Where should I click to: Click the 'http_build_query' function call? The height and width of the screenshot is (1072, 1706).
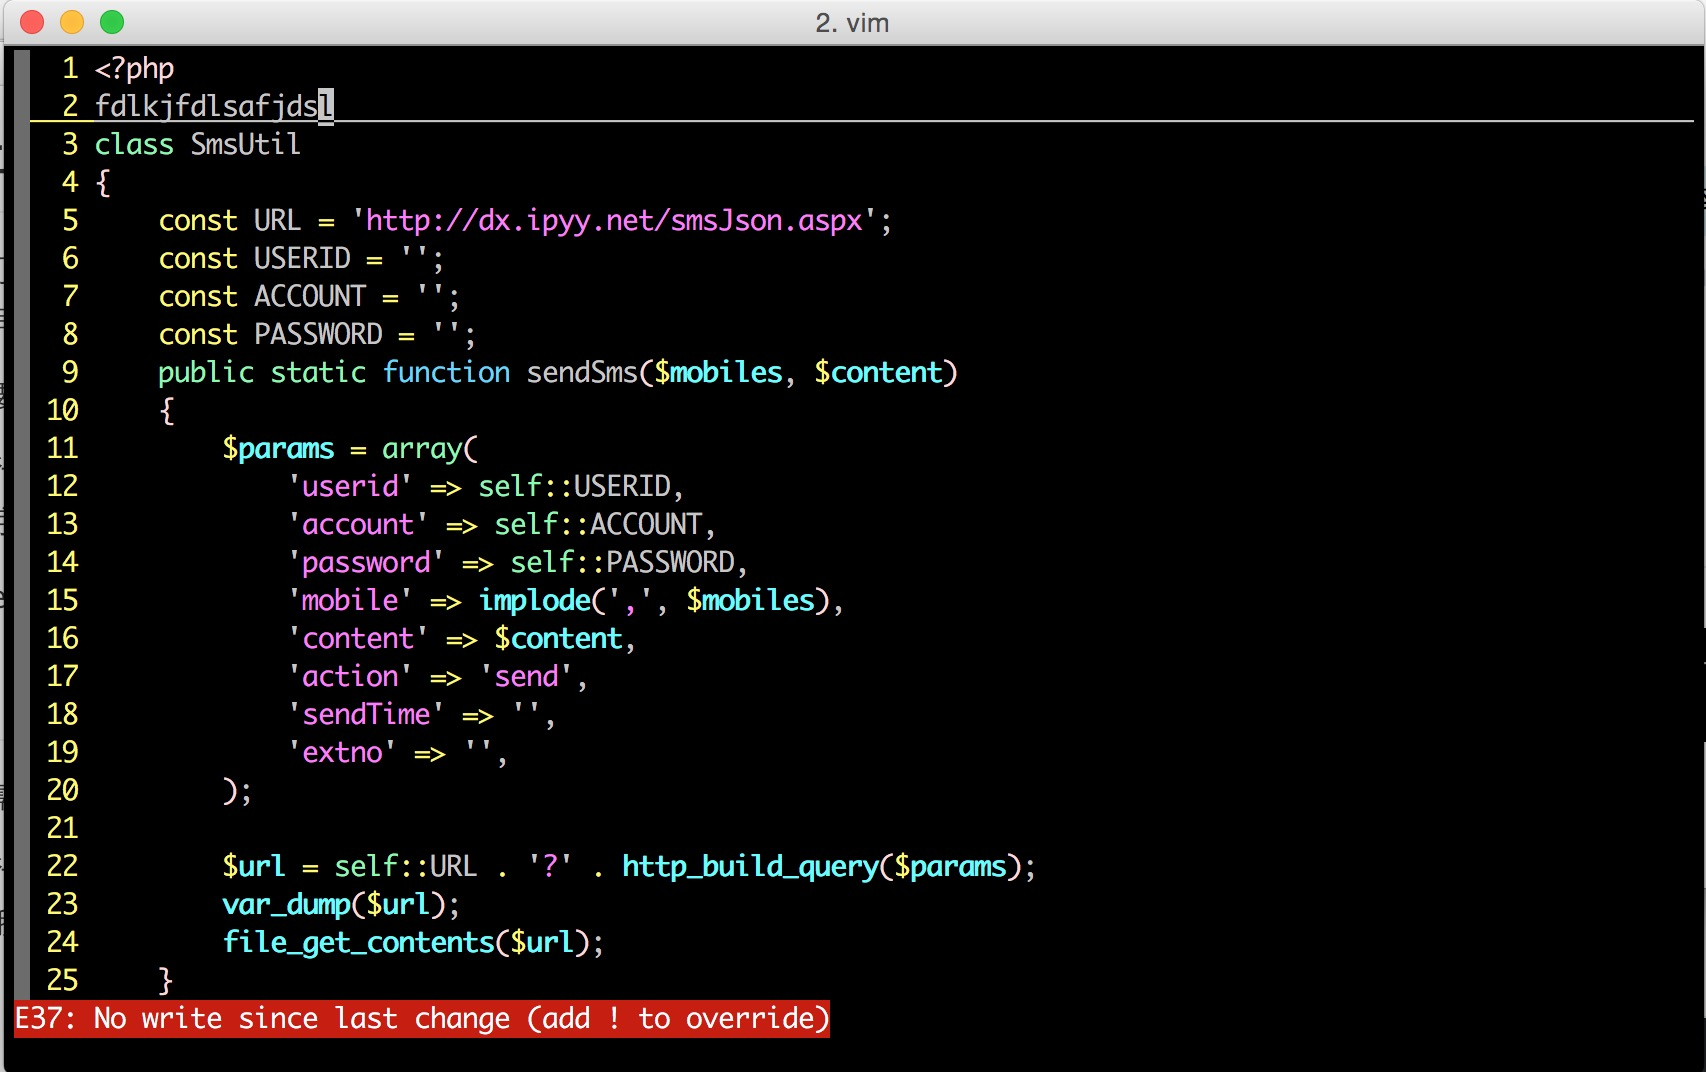pos(749,866)
